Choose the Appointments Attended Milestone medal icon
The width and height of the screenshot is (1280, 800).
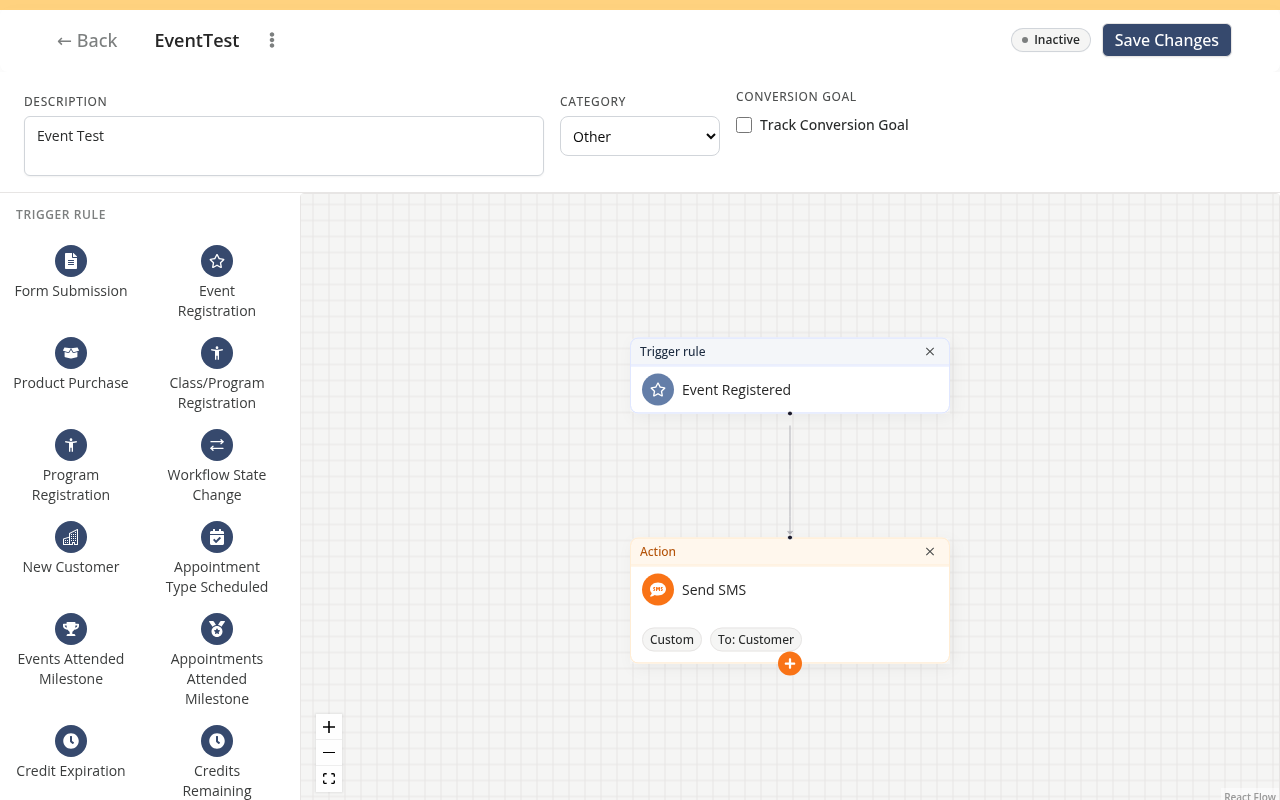(217, 629)
